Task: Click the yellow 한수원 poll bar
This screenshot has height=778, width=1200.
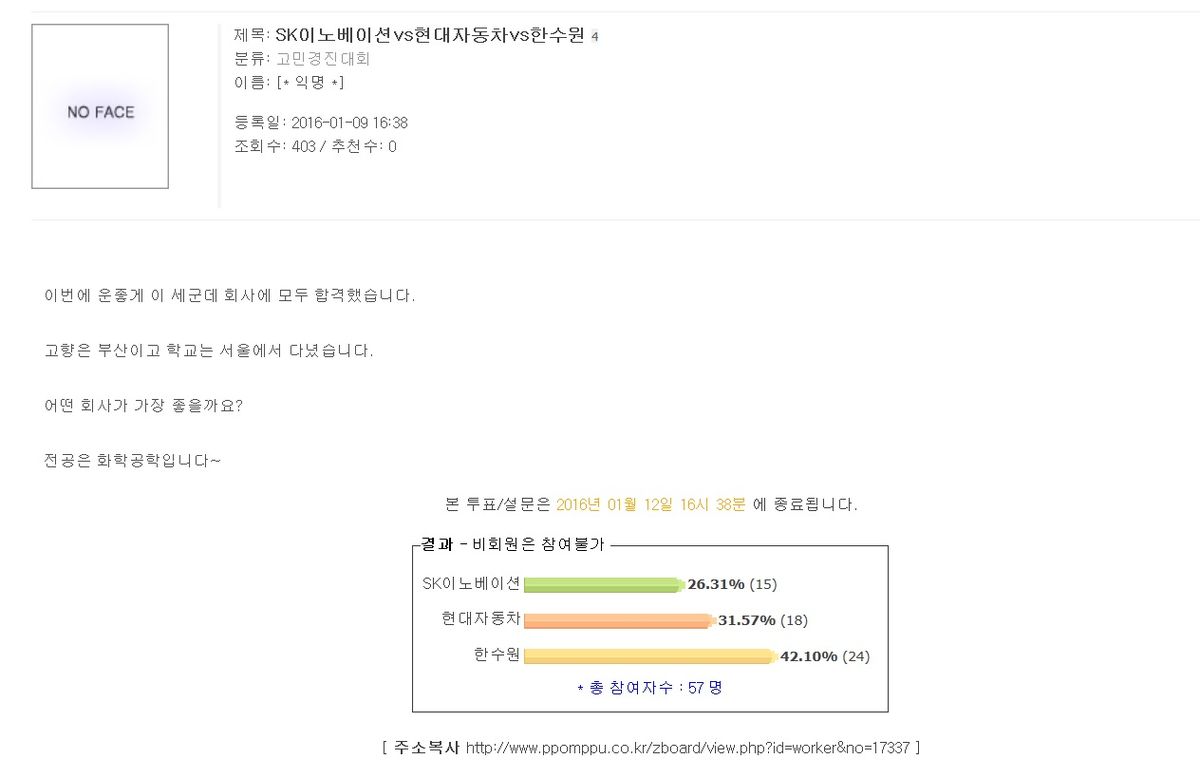Action: 649,657
